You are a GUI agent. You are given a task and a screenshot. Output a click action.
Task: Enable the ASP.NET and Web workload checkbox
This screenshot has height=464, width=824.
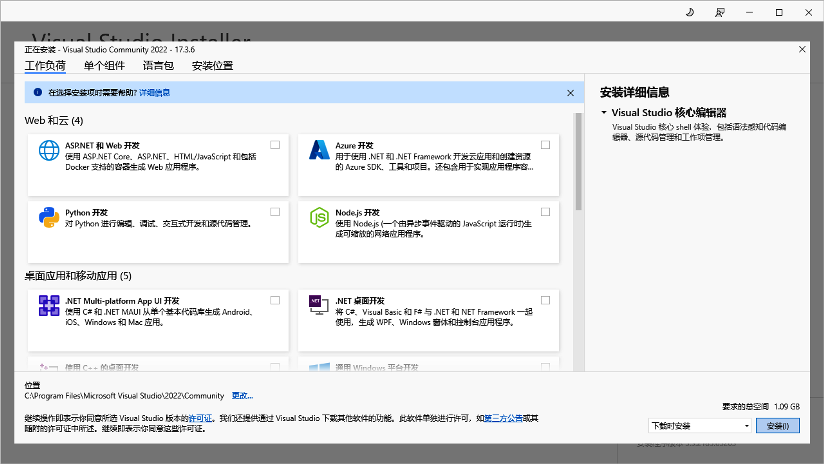point(275,145)
